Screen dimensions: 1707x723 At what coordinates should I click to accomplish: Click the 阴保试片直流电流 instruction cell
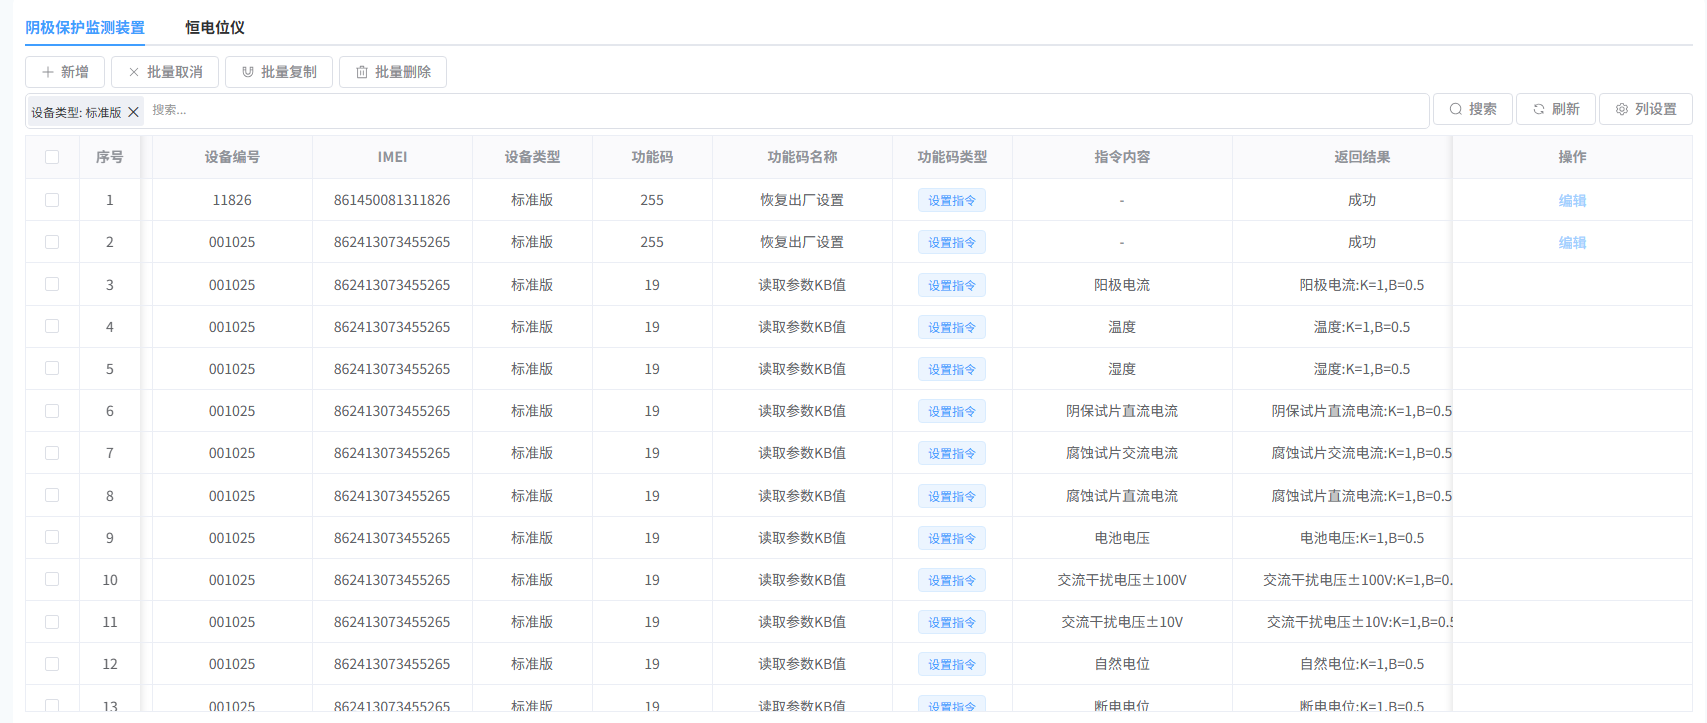pyautogui.click(x=1122, y=411)
